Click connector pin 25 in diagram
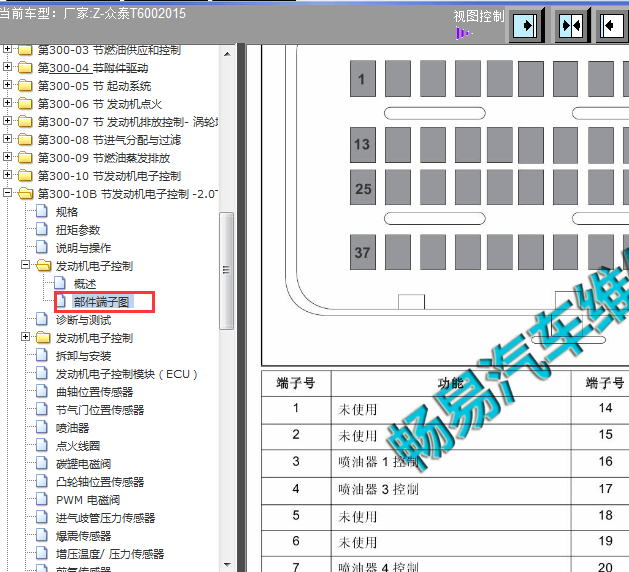This screenshot has height=572, width=629. pos(363,187)
